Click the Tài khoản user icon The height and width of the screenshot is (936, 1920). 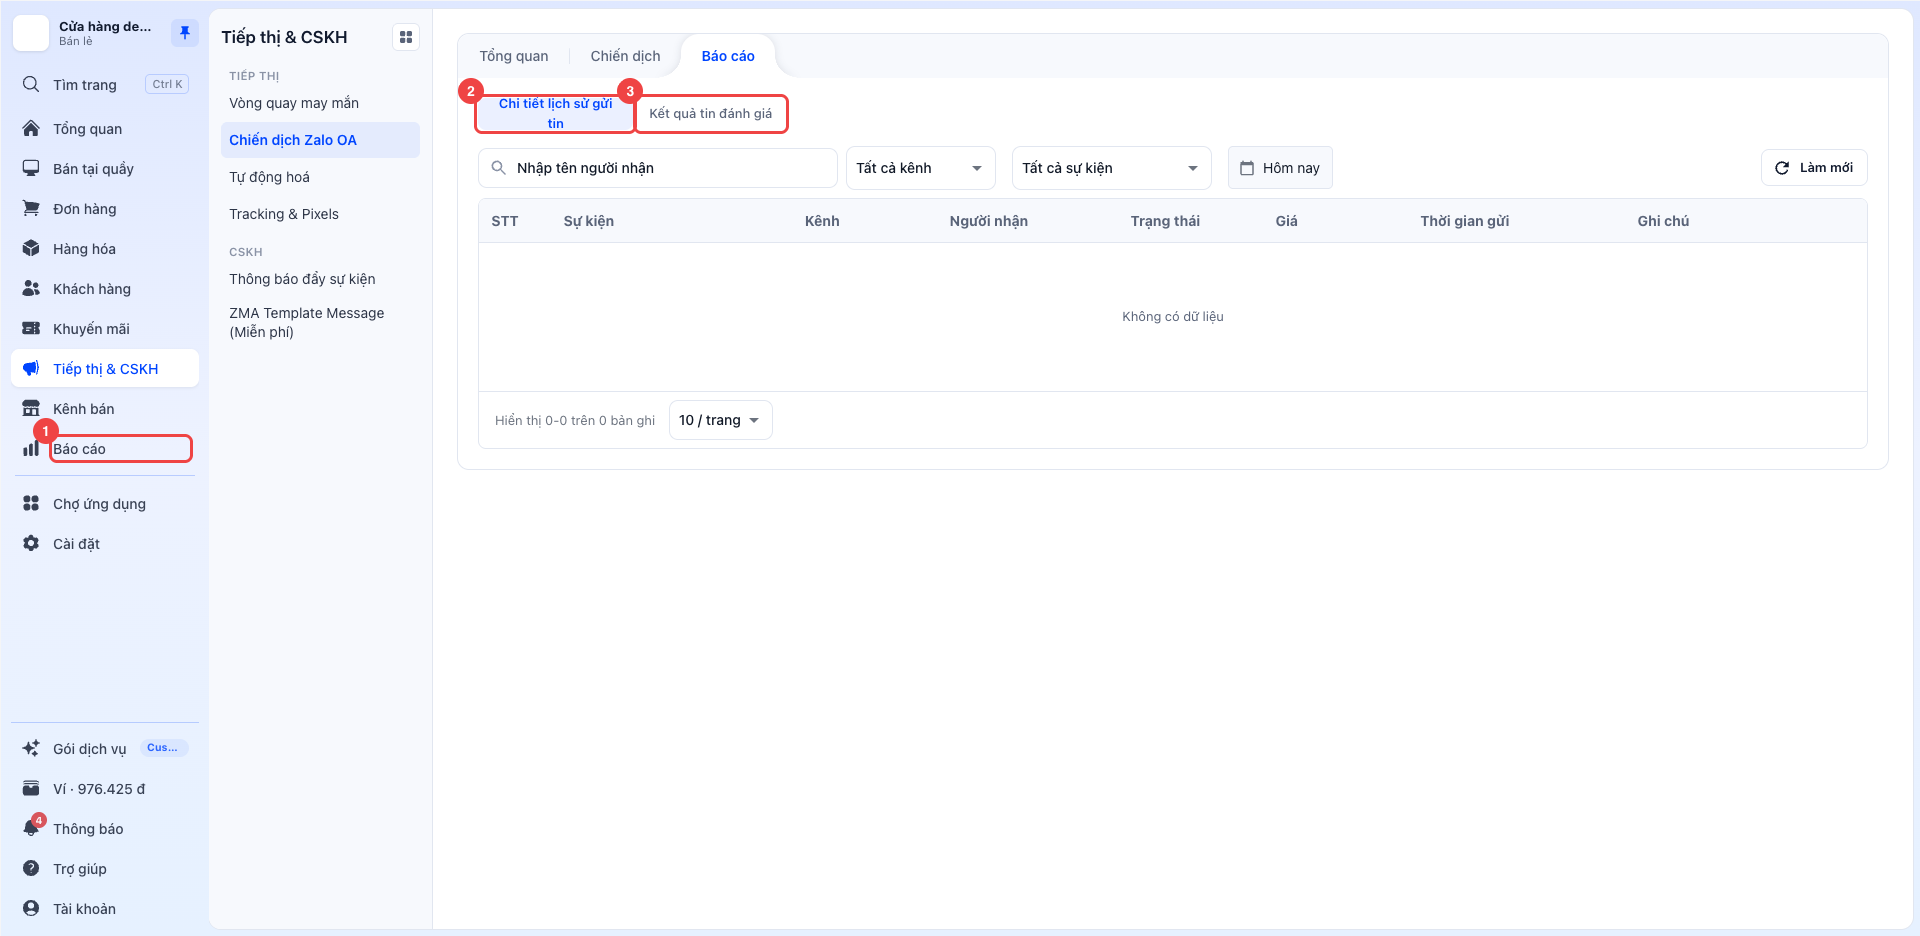pos(31,908)
